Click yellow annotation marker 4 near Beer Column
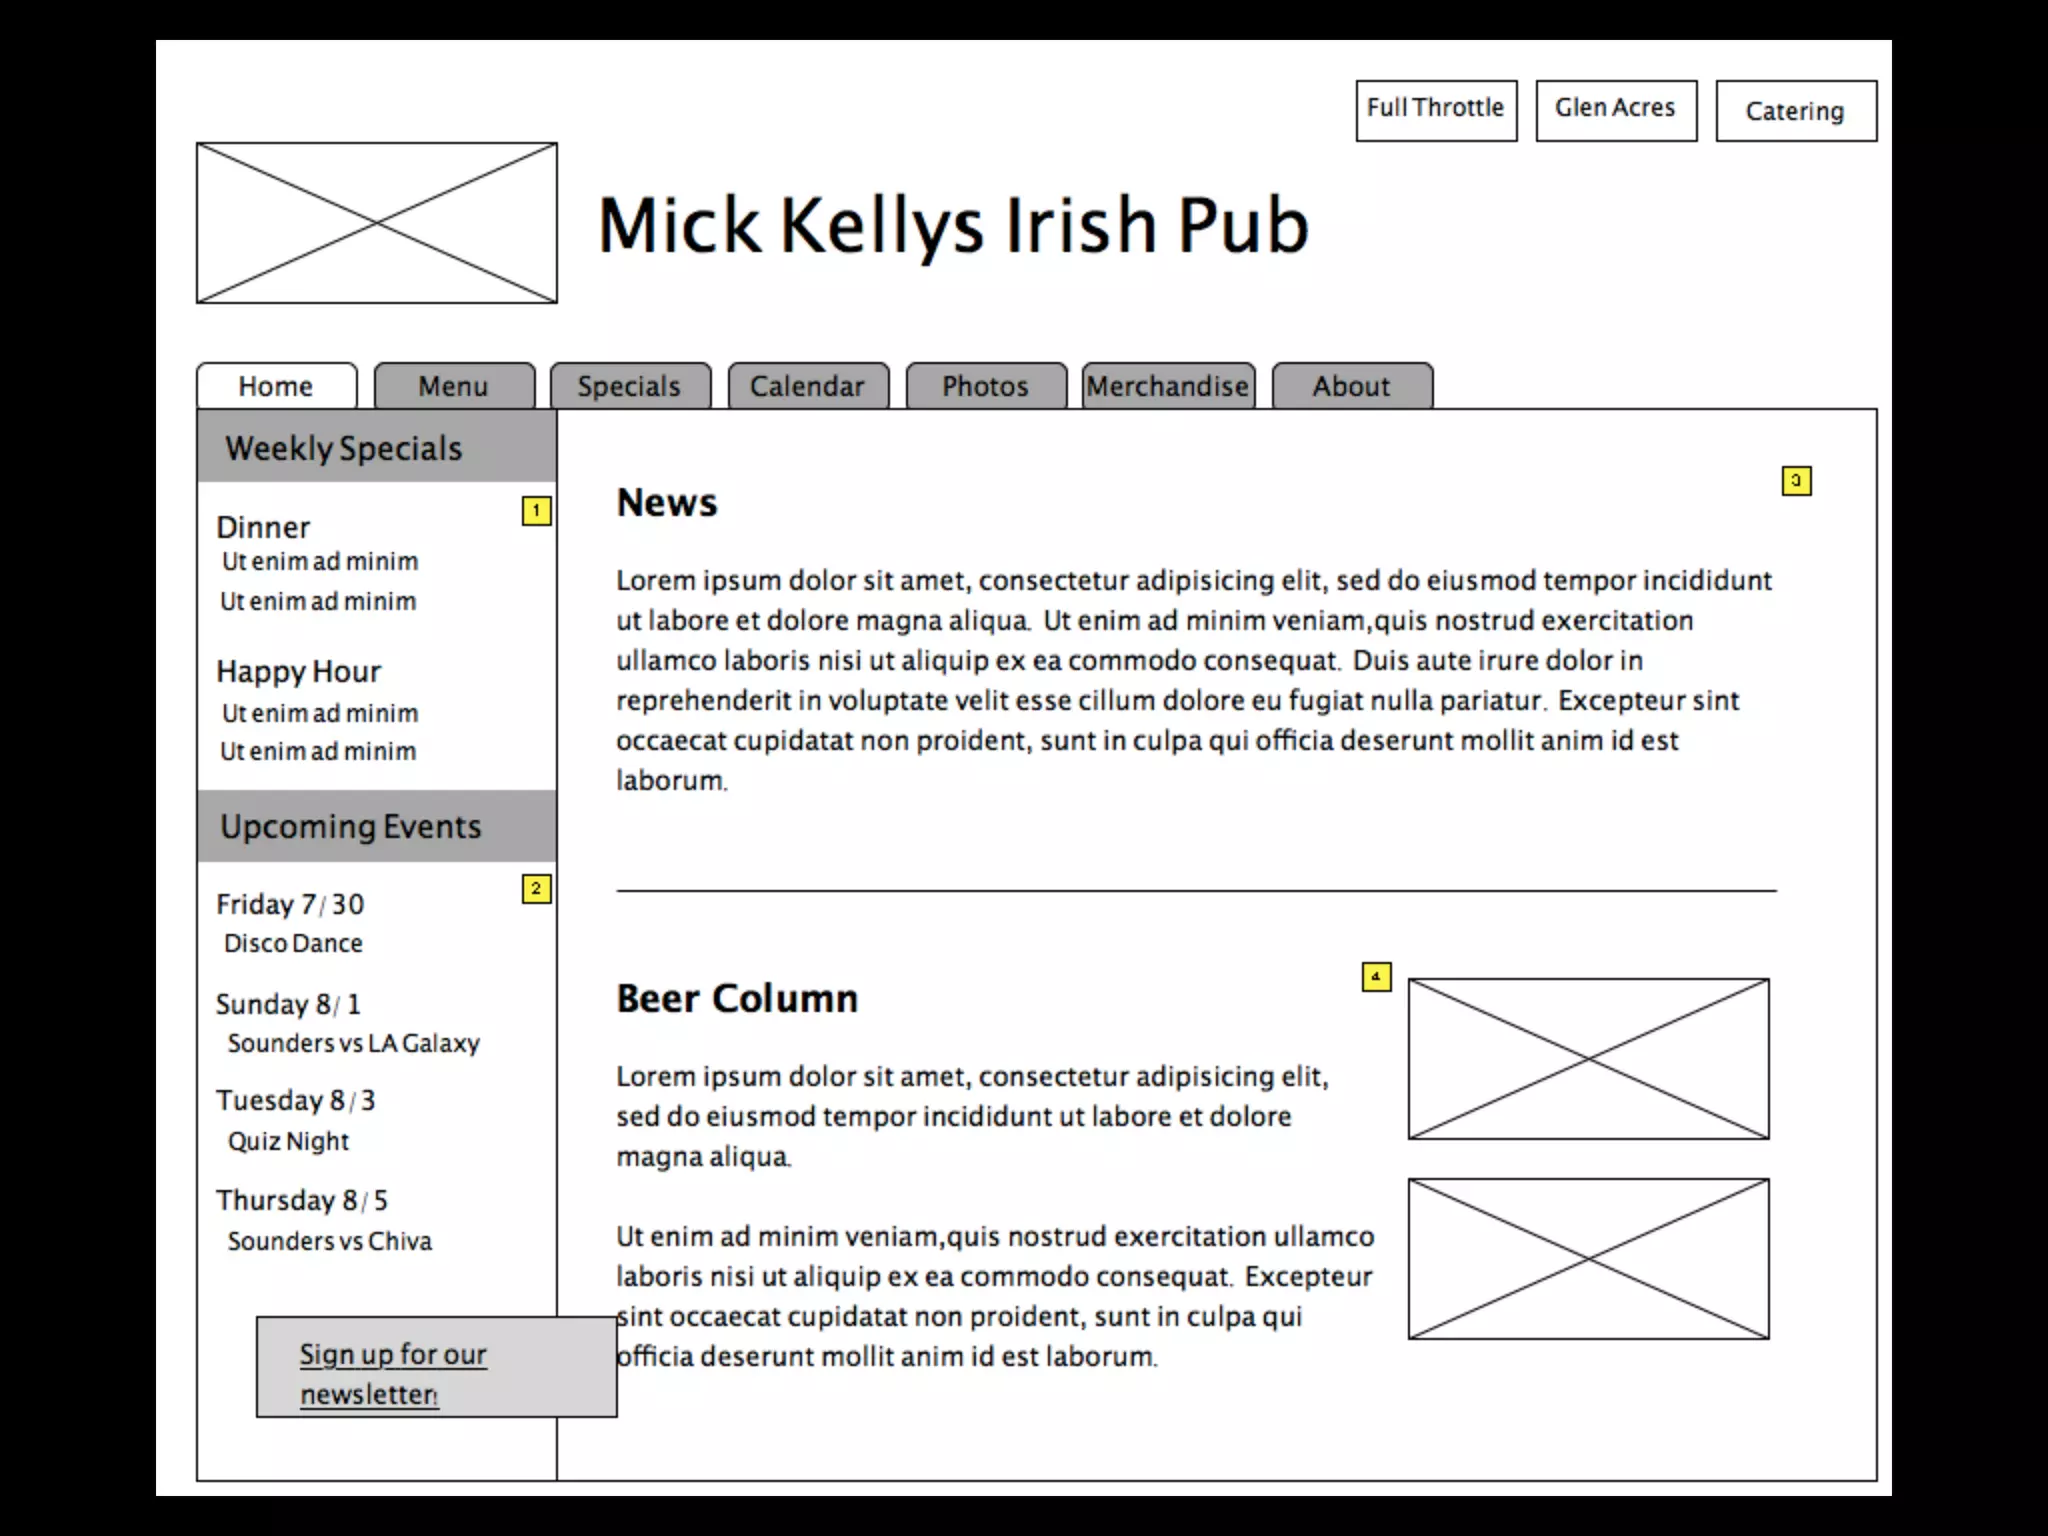This screenshot has width=2048, height=1536. (1376, 976)
